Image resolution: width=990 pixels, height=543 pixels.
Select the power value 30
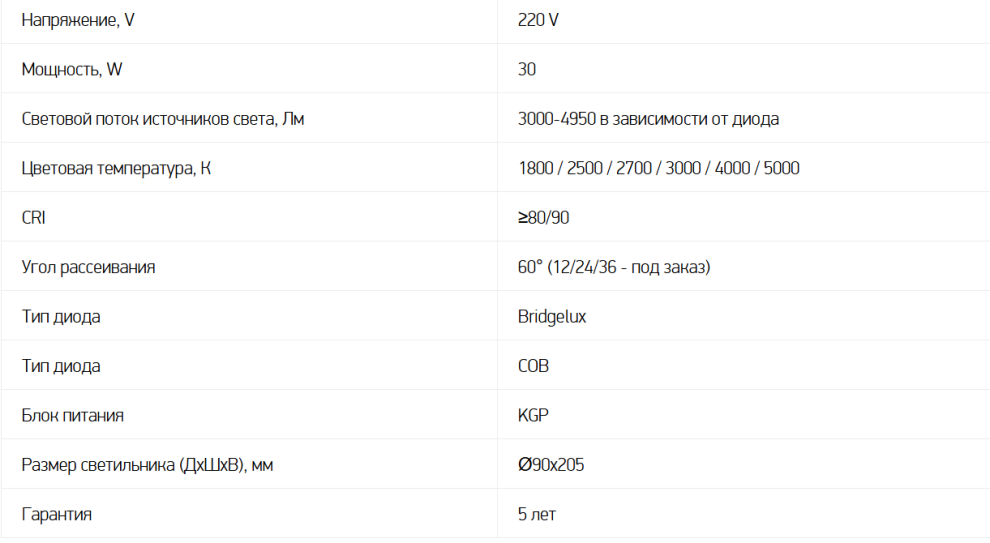pyautogui.click(x=527, y=69)
